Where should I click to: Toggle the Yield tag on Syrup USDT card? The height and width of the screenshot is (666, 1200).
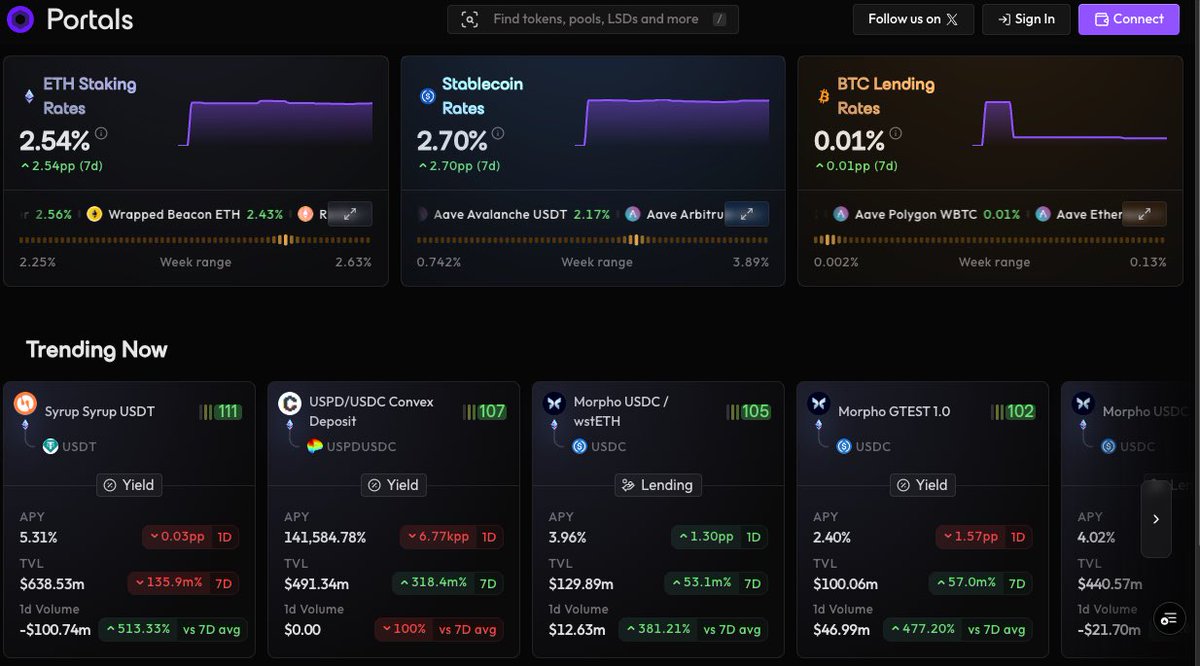pos(128,485)
